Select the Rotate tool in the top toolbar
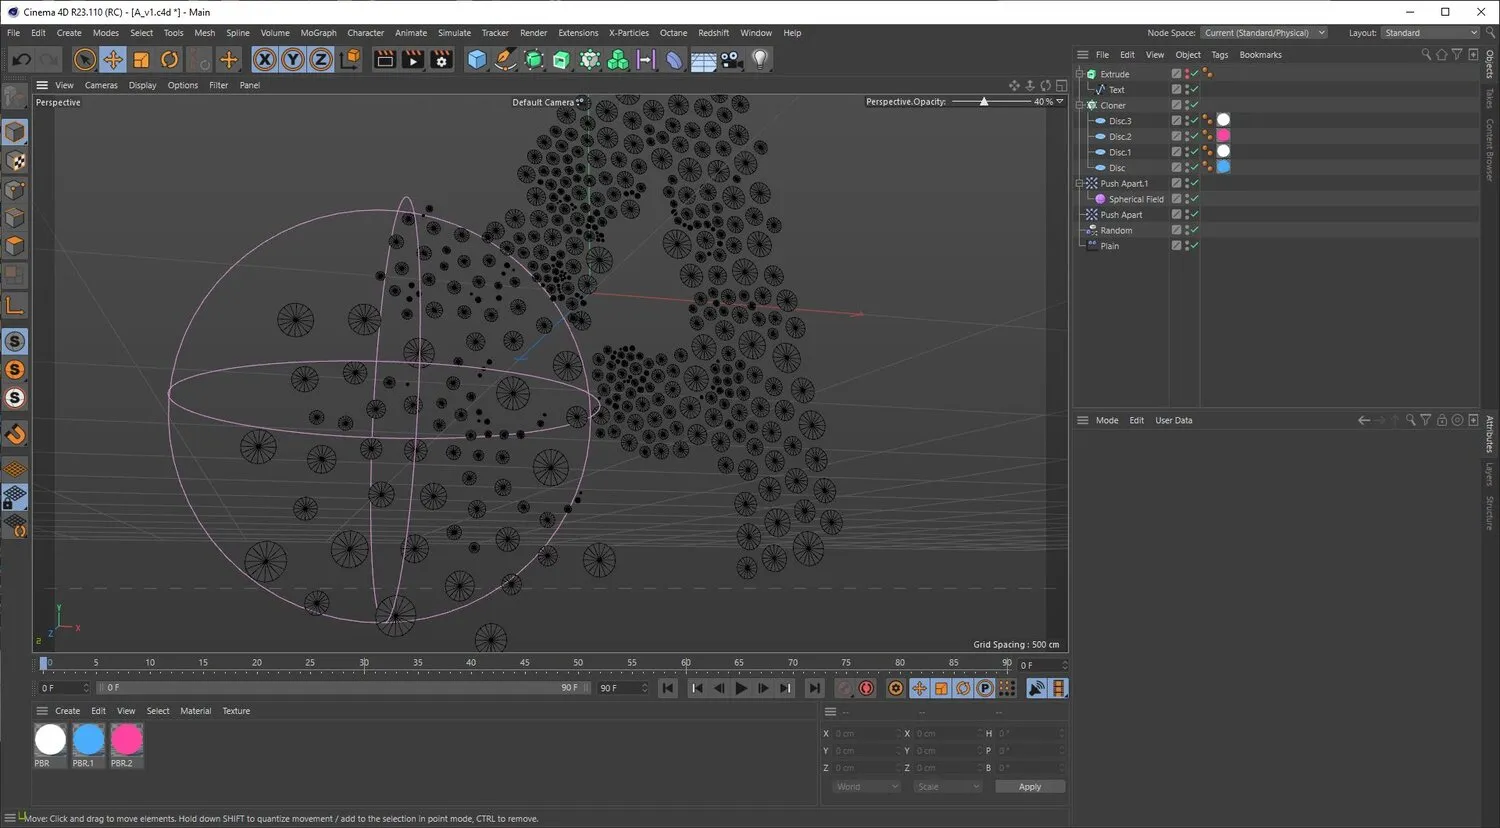 click(170, 60)
